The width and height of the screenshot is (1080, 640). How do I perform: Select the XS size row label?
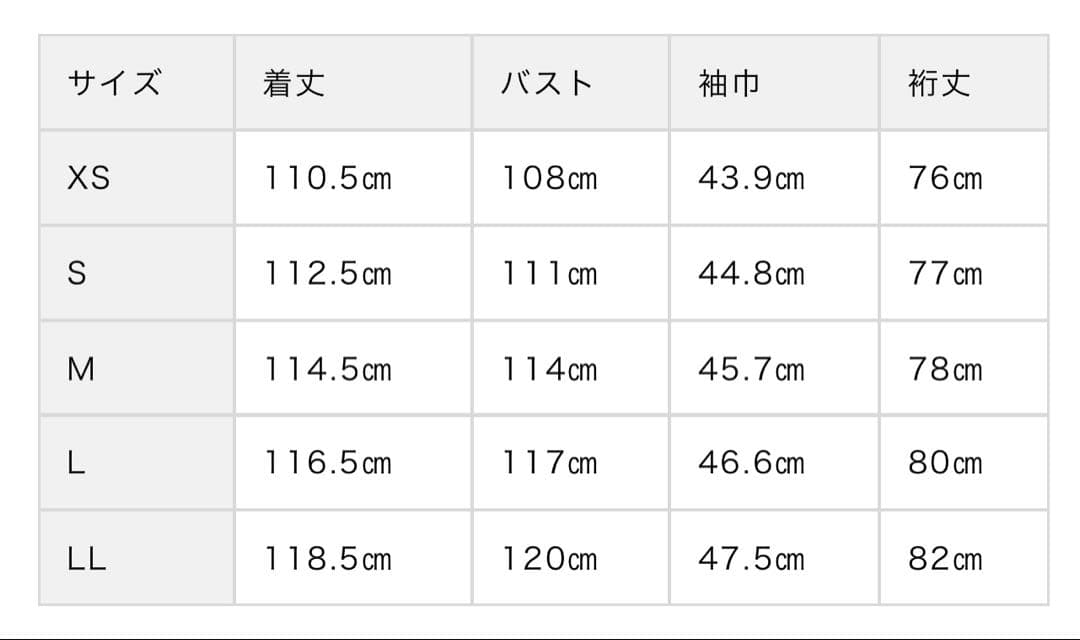click(x=88, y=178)
